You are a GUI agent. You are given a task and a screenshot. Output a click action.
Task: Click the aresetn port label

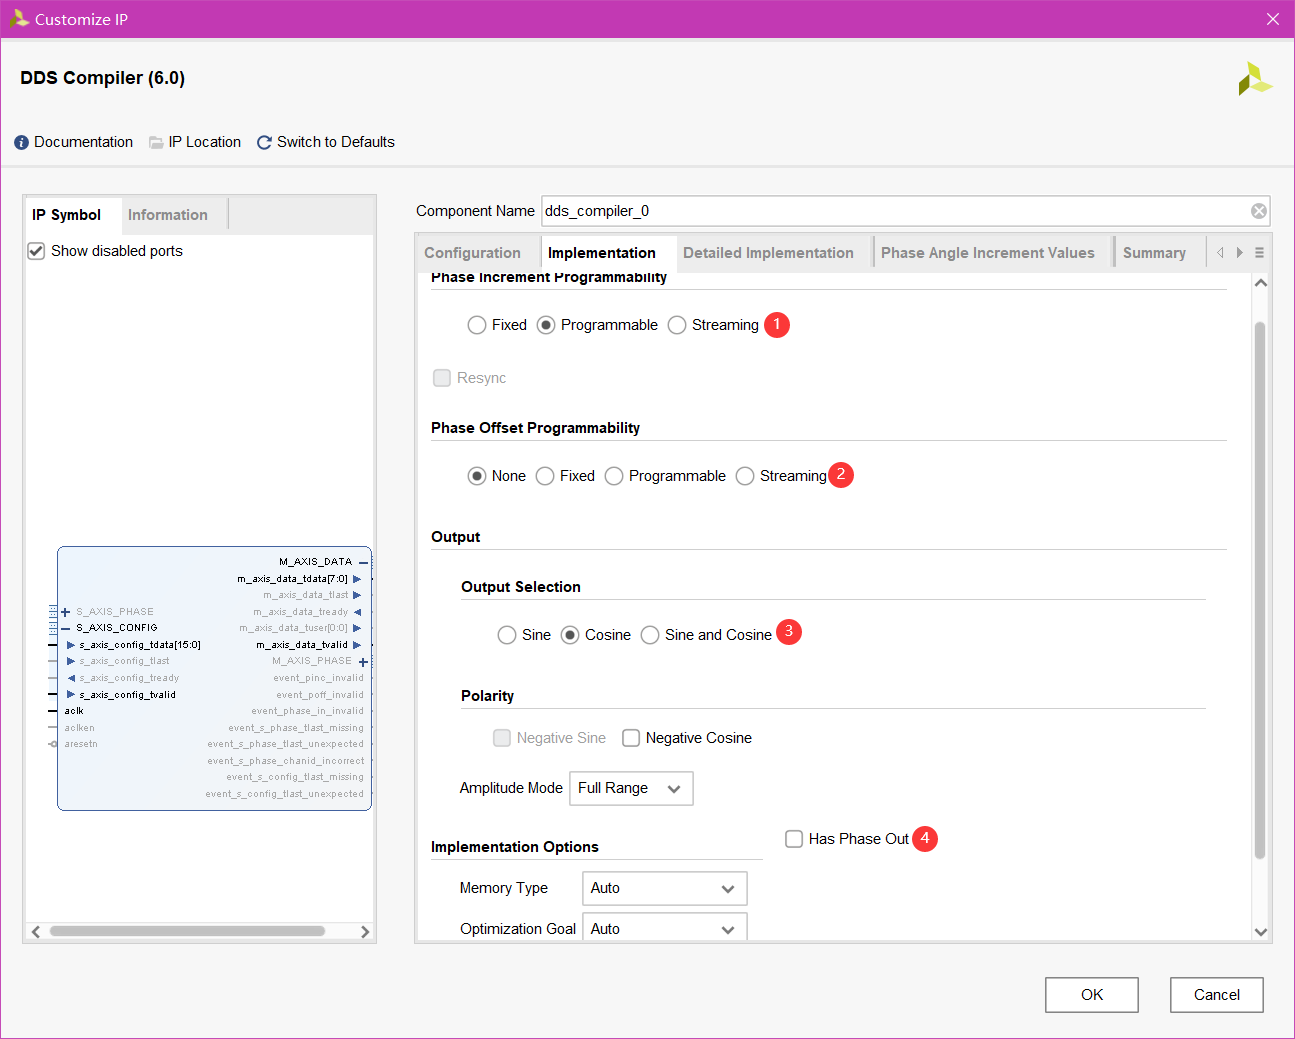click(81, 744)
